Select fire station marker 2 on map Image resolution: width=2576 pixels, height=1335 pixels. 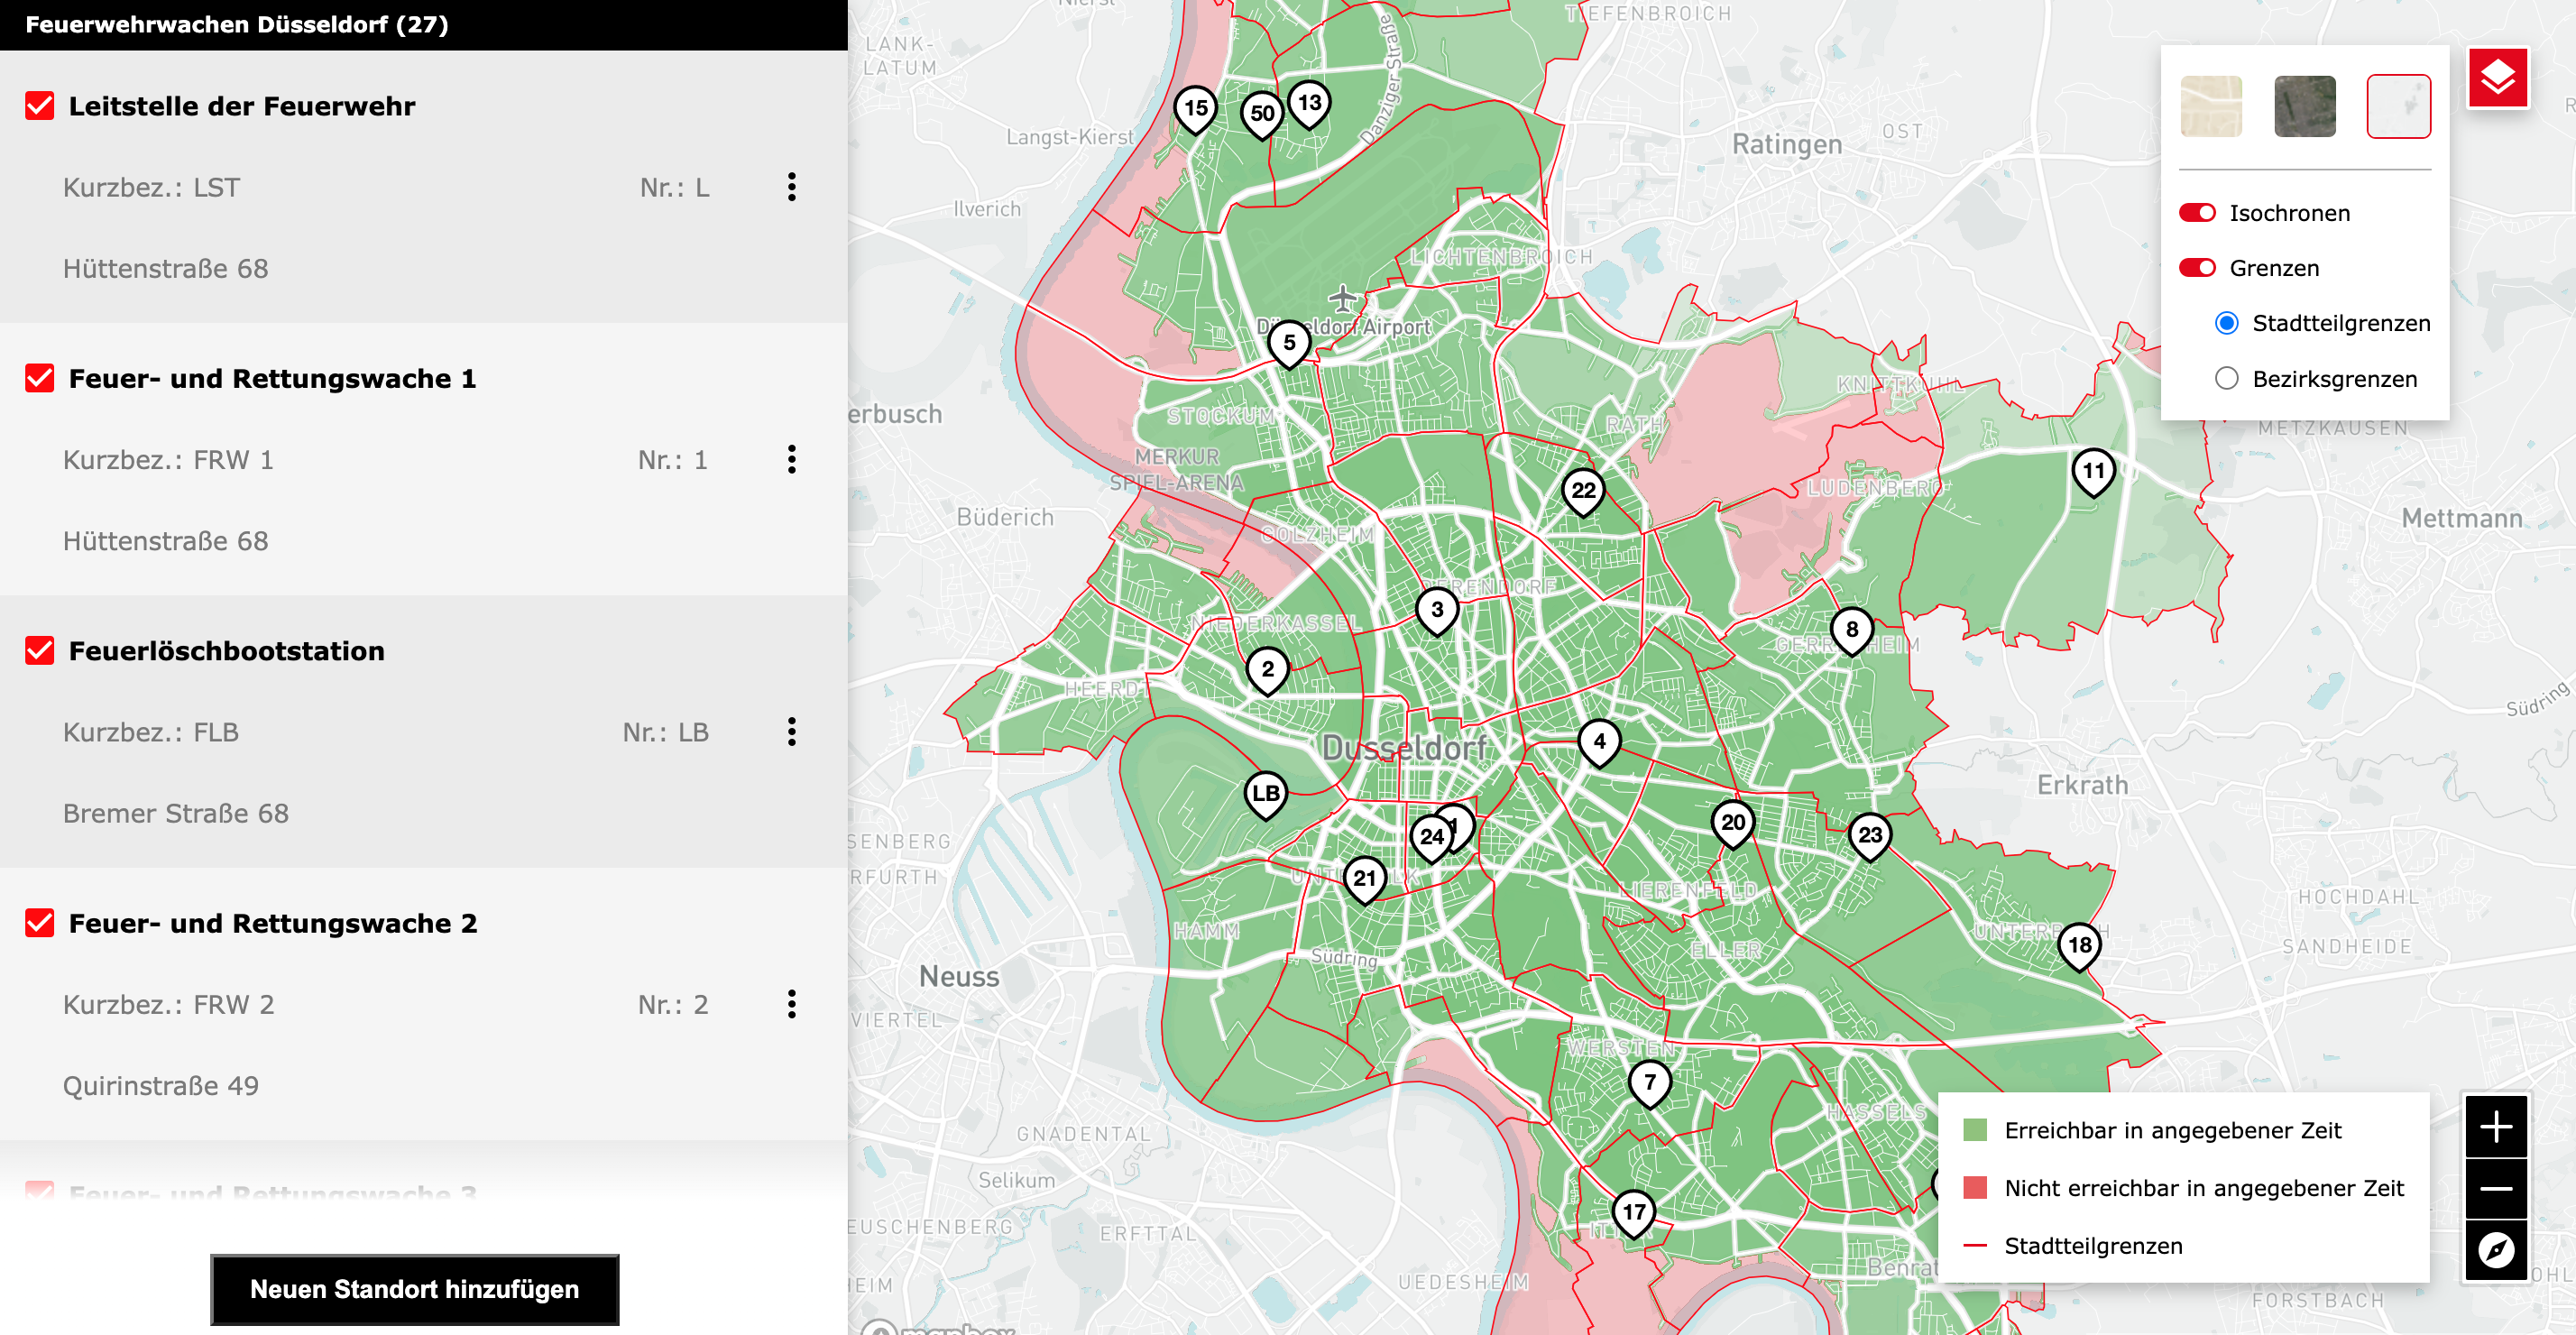click(1267, 671)
